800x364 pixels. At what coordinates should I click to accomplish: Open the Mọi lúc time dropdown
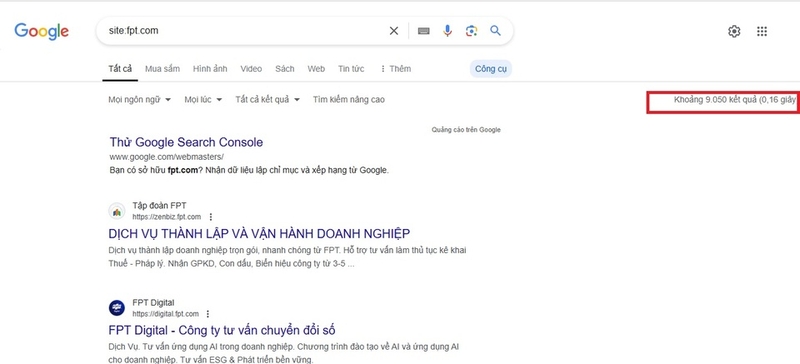pyautogui.click(x=204, y=100)
